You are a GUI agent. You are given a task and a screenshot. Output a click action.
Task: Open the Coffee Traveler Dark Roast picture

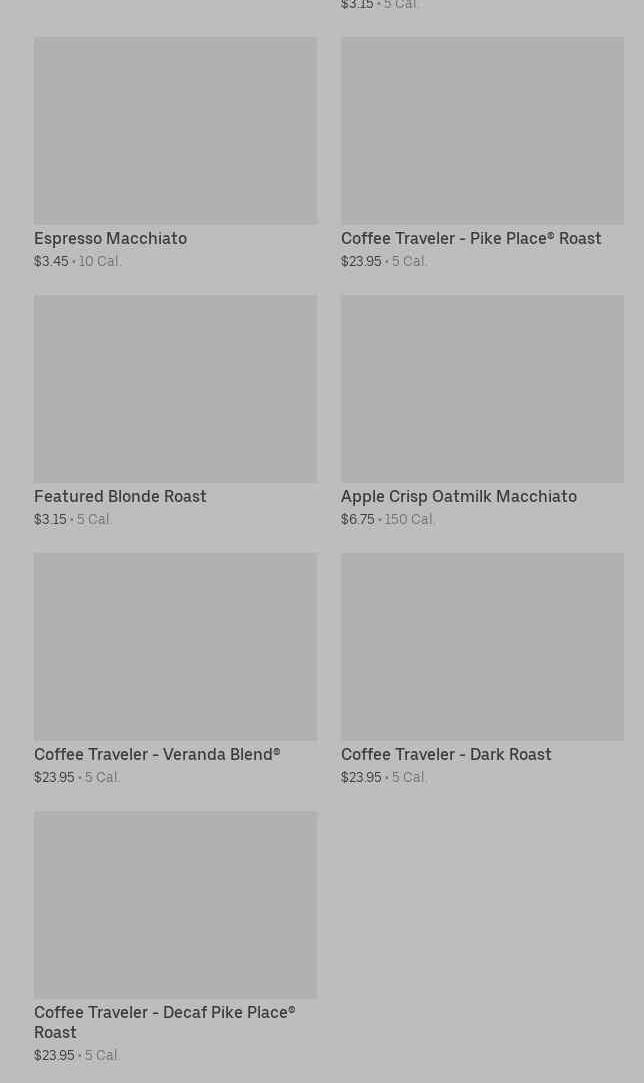[482, 646]
